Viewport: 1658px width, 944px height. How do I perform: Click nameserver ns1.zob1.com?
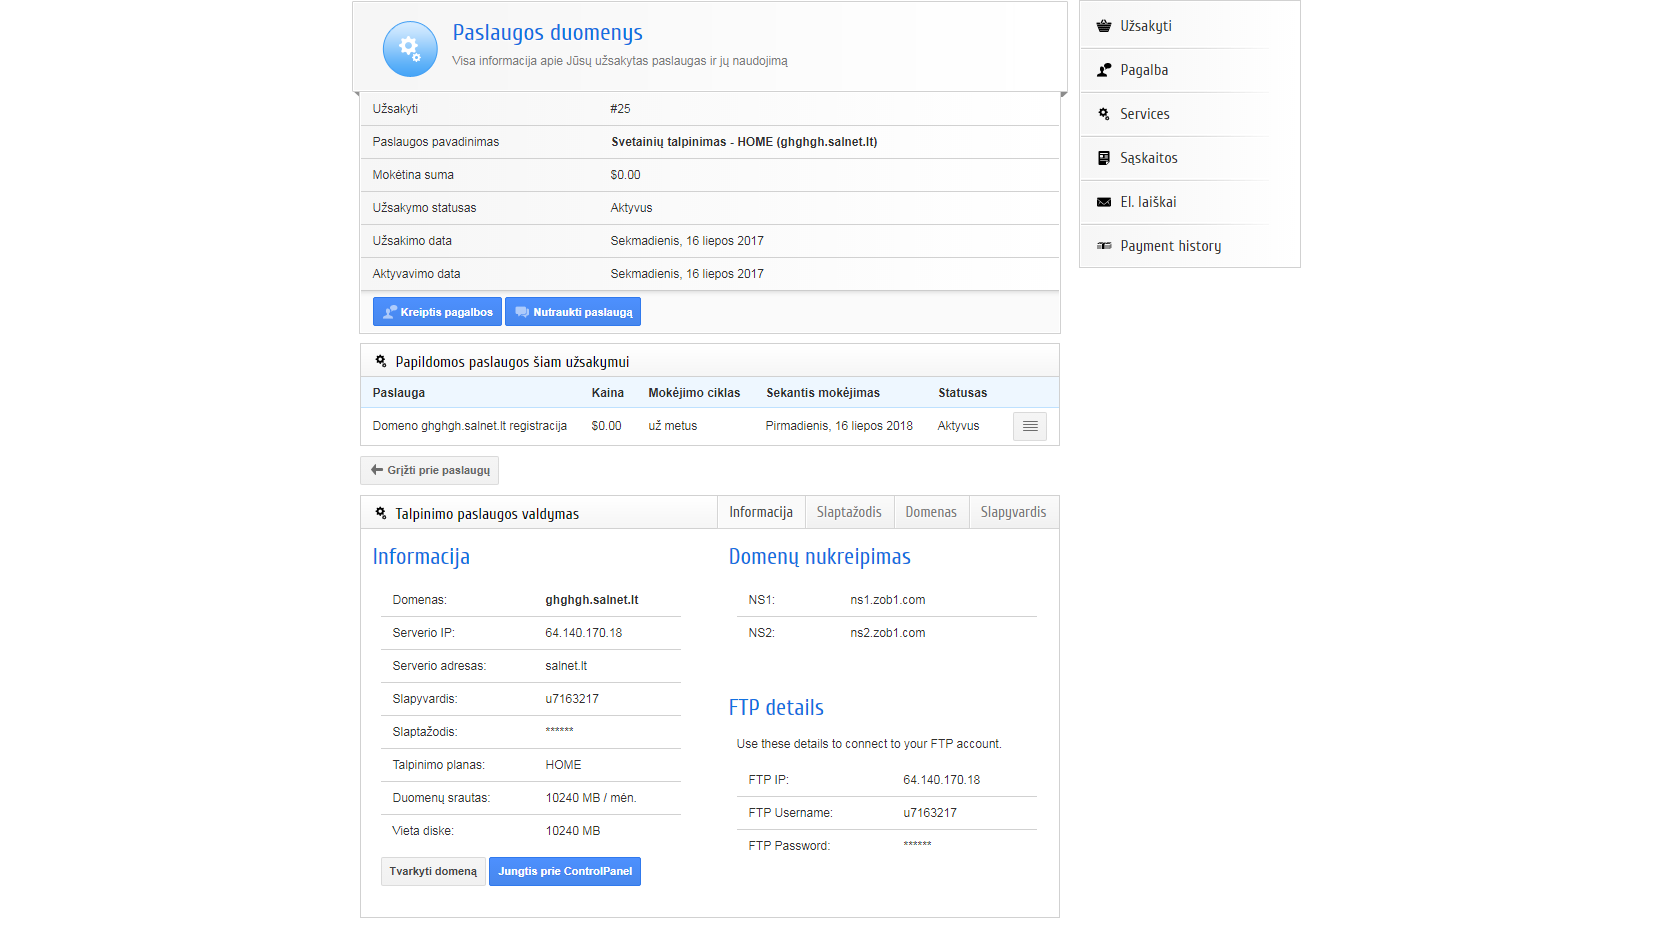click(x=888, y=600)
